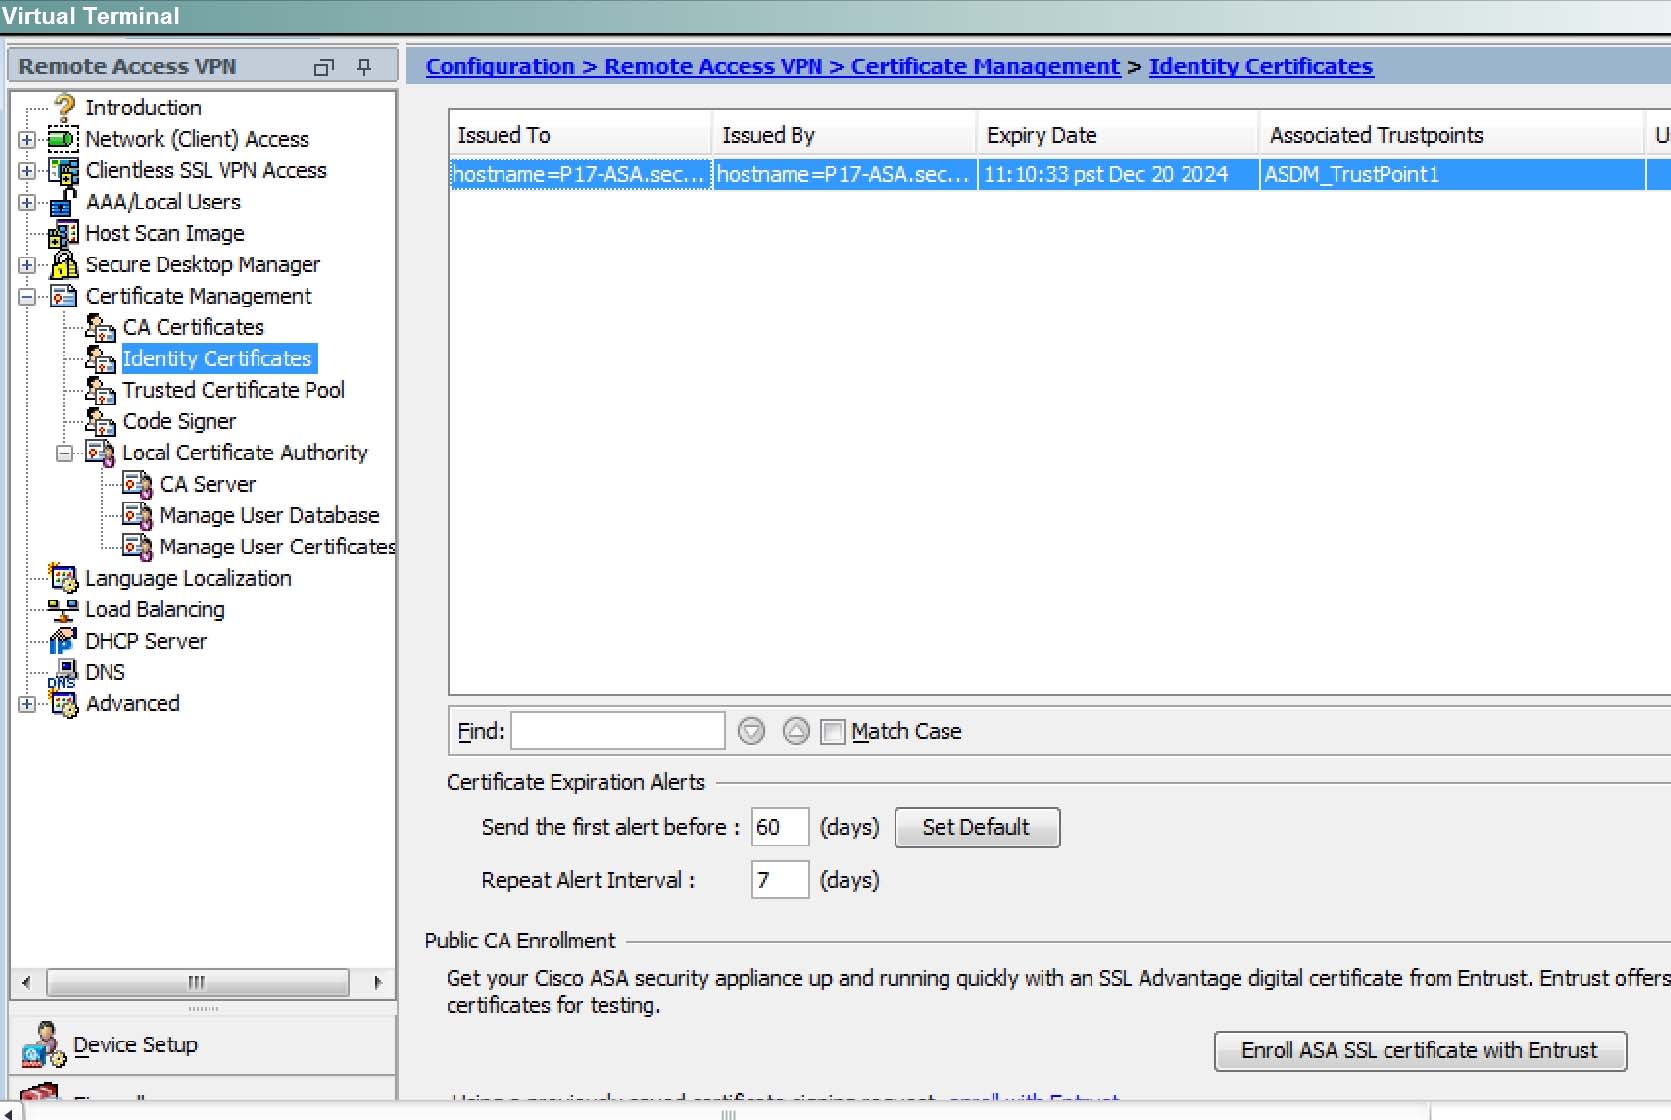1671x1120 pixels.
Task: Click the Find next down-arrow icon
Action: coord(751,732)
